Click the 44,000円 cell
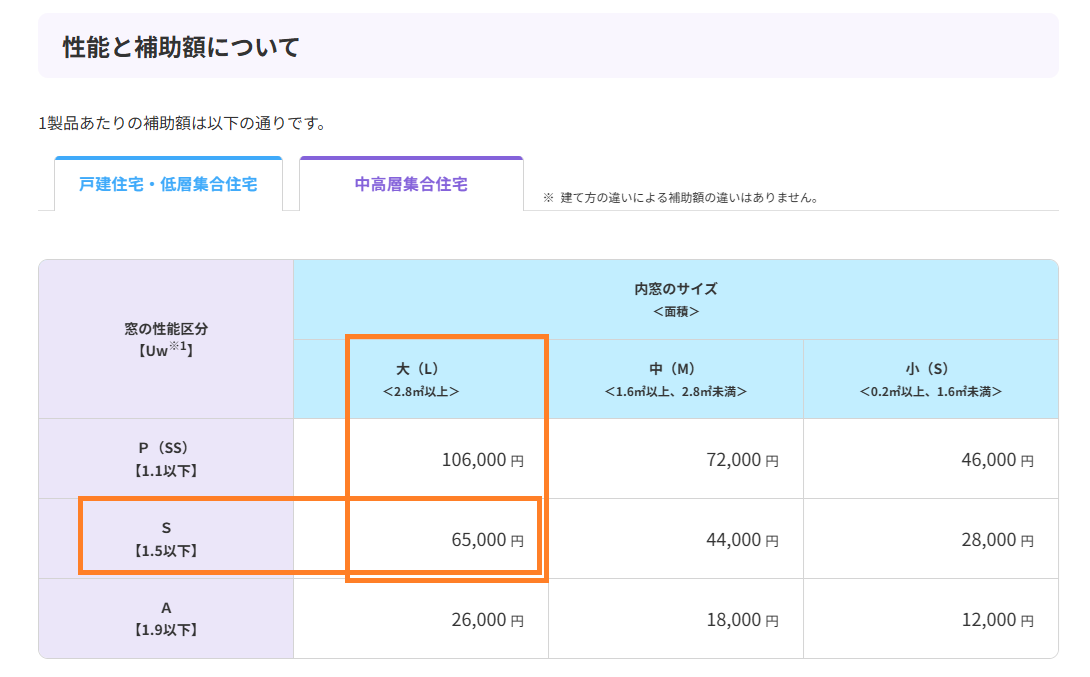The width and height of the screenshot is (1090, 677). [676, 539]
